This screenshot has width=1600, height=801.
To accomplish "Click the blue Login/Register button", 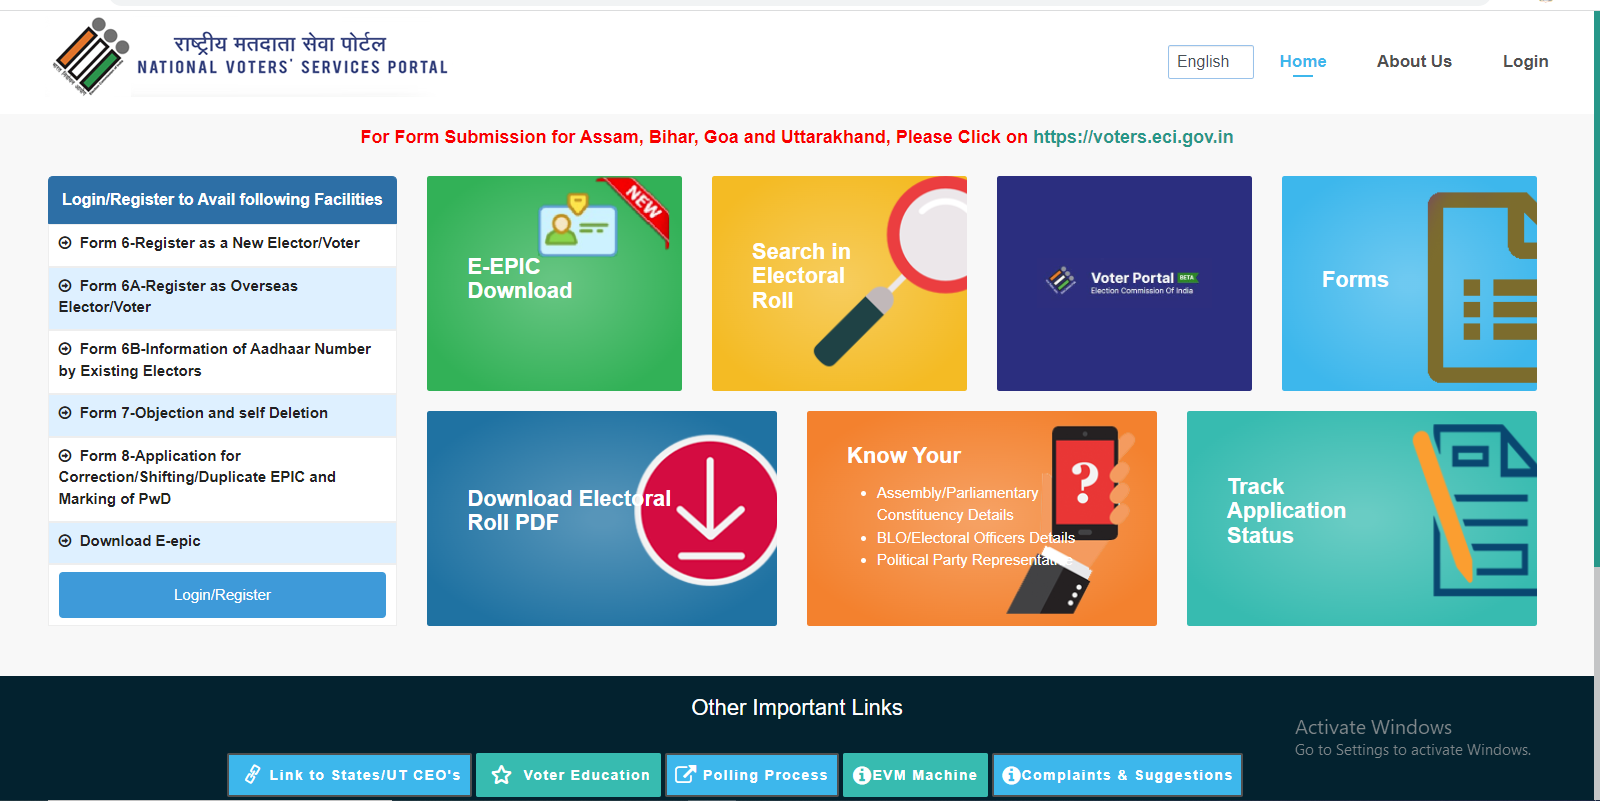I will coord(222,595).
